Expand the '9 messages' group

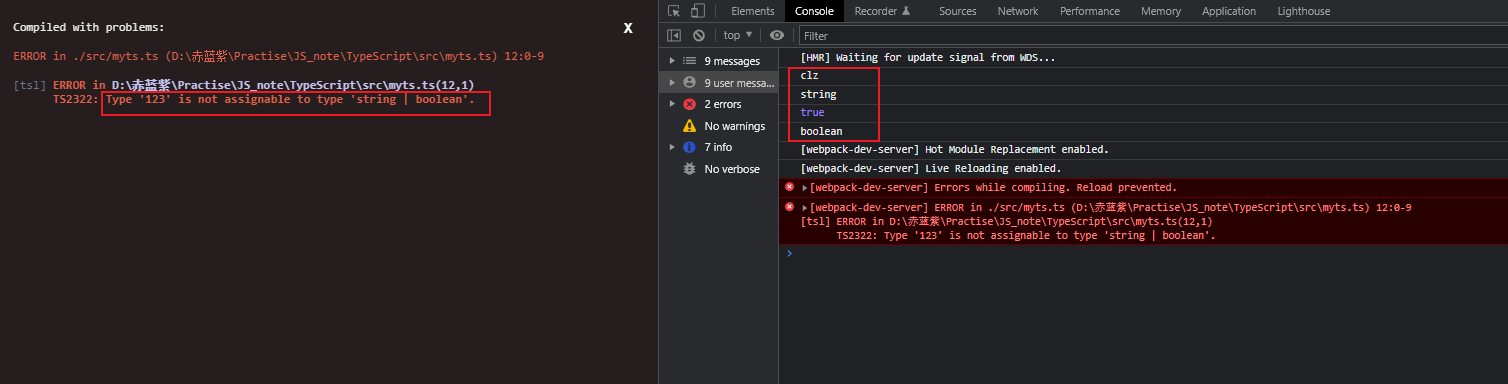(673, 61)
